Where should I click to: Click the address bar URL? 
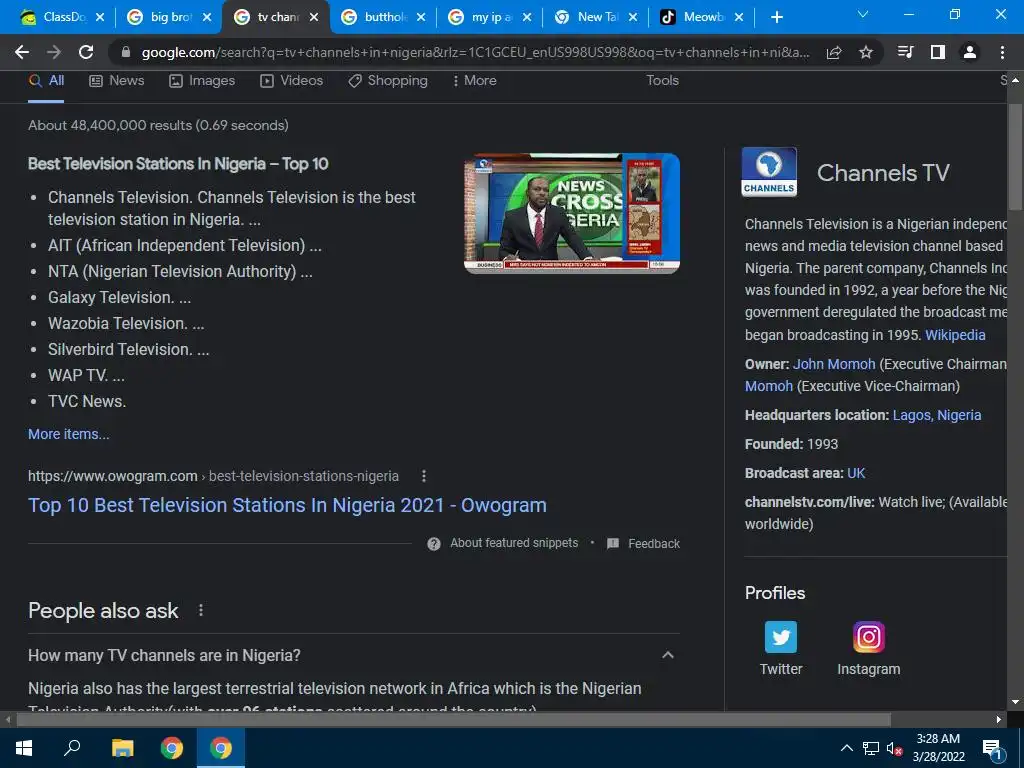[x=475, y=52]
